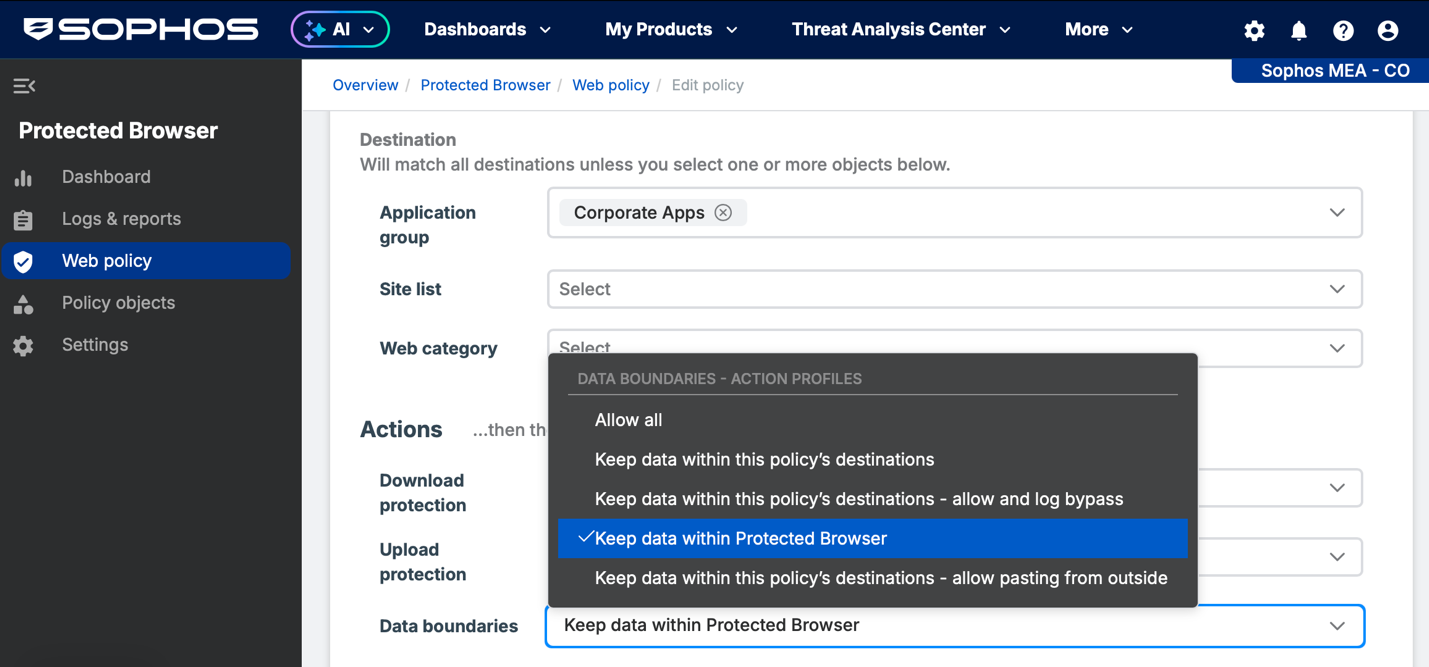Open the notifications bell

(1298, 30)
